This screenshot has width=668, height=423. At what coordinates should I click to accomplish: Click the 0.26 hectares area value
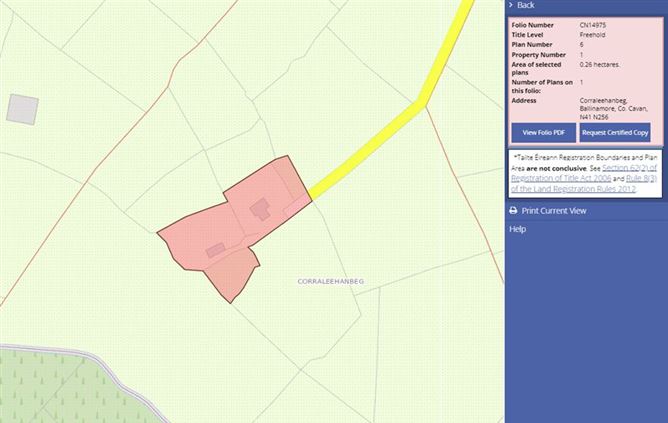click(x=599, y=65)
